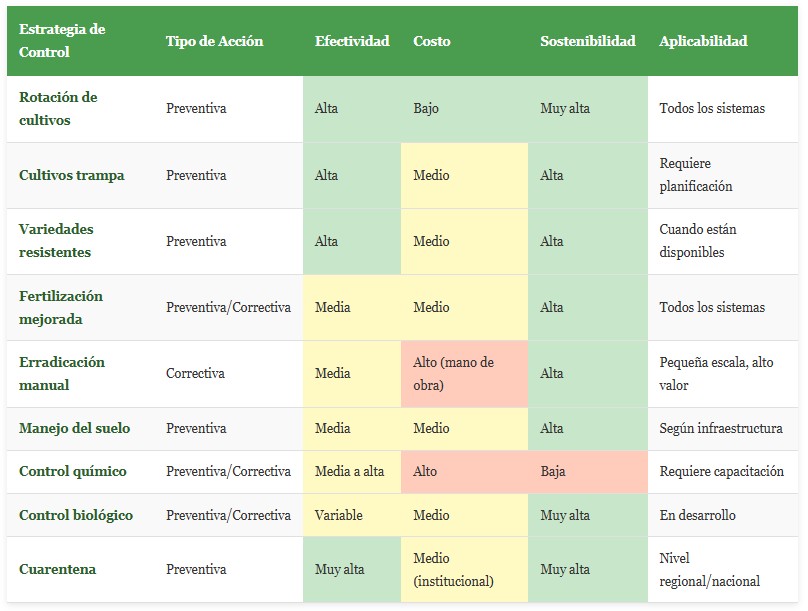This screenshot has width=808, height=611.
Task: Click the red 'Alto (mano de obra)' cost cell
Action: pyautogui.click(x=464, y=373)
